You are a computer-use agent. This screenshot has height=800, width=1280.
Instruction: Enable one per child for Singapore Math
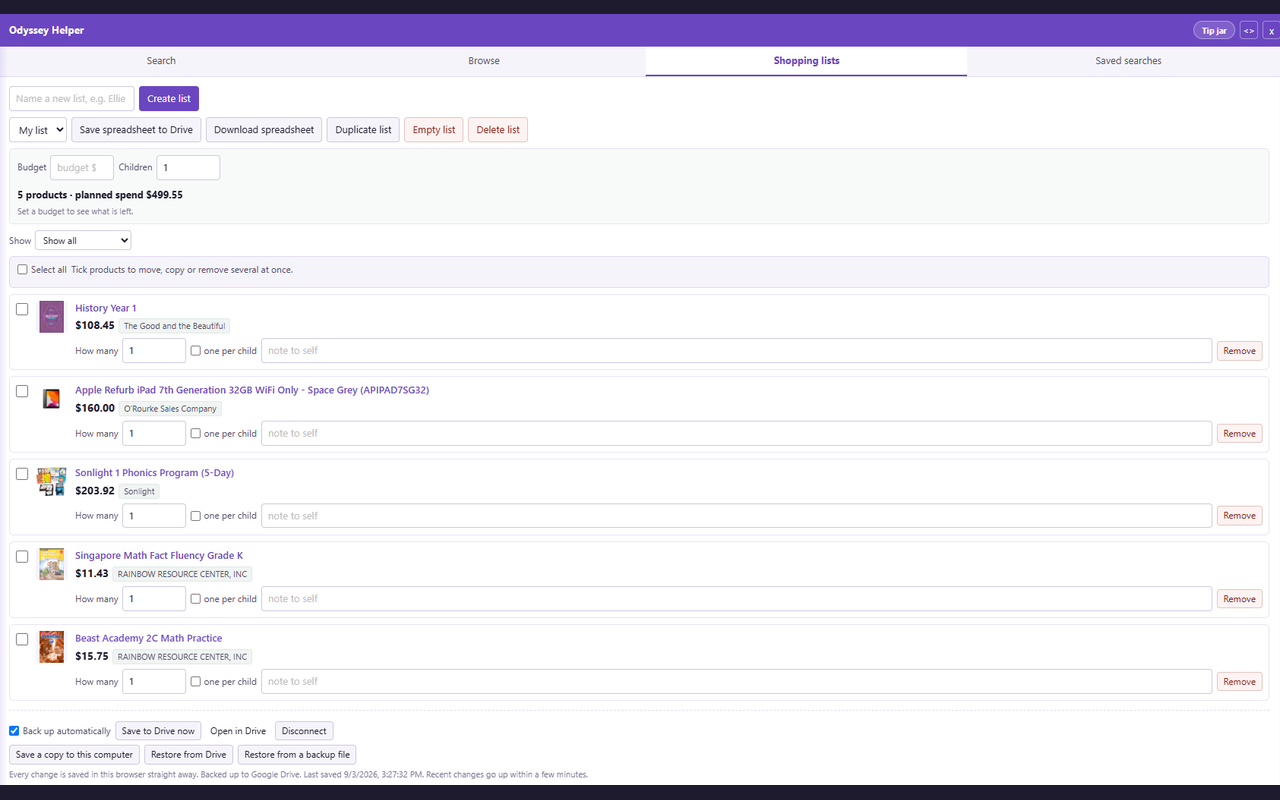click(x=196, y=599)
